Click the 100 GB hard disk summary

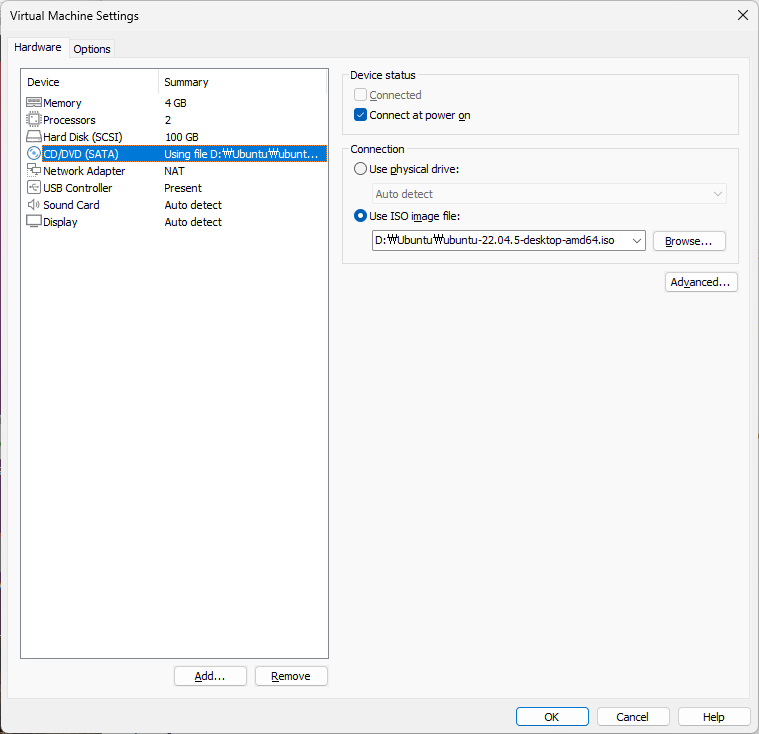(x=182, y=137)
